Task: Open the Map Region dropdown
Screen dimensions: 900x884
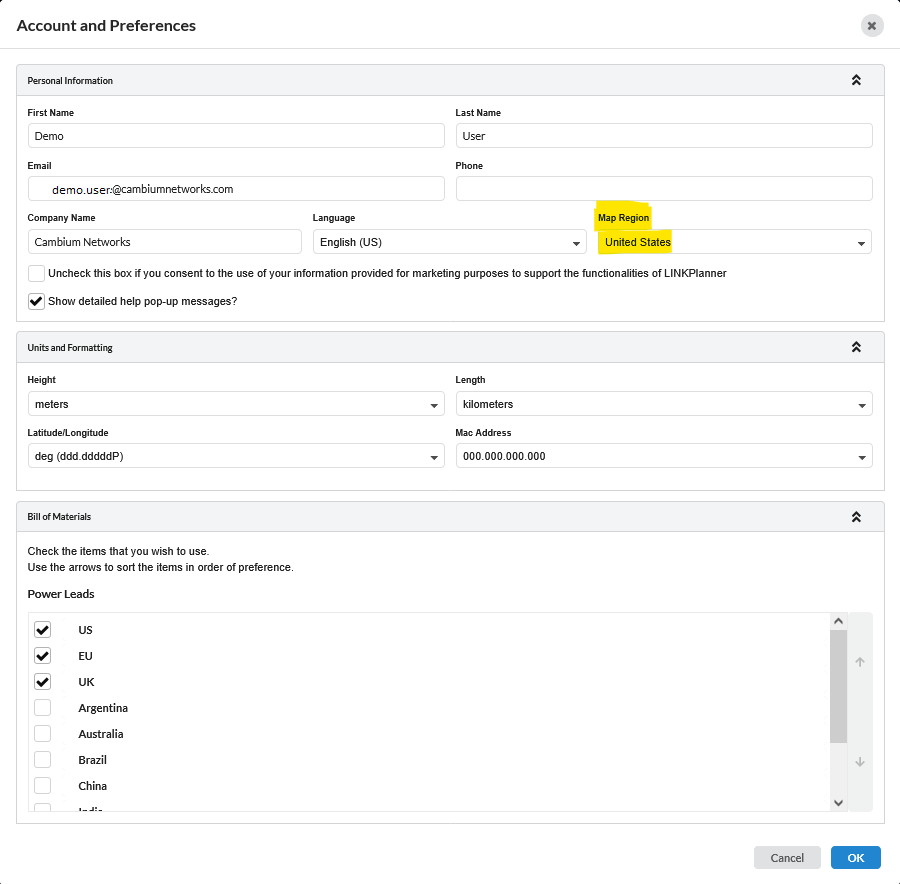Action: click(734, 242)
